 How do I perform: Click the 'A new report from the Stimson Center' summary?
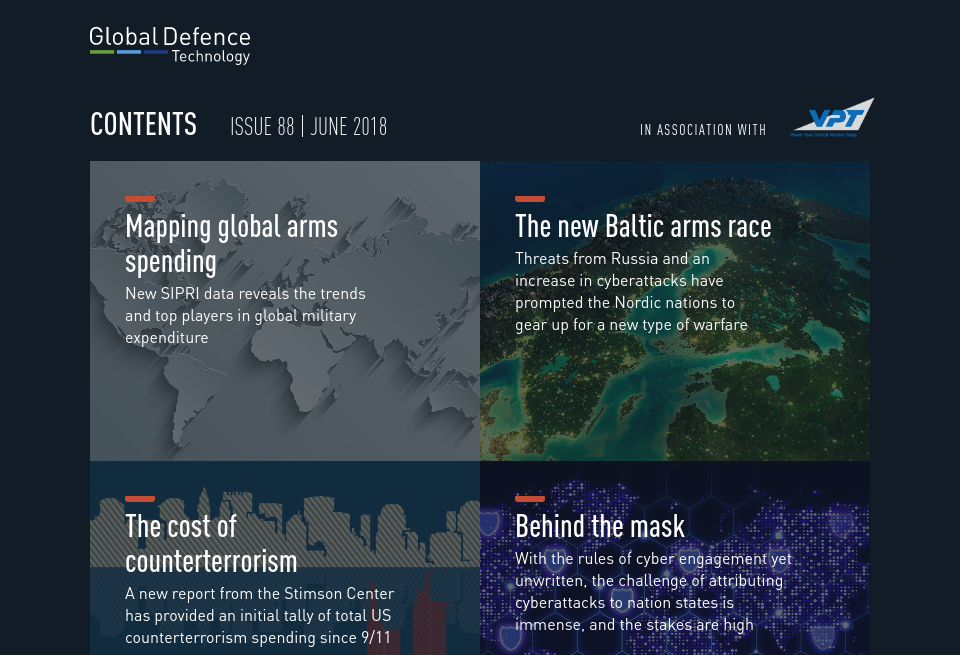coord(260,616)
